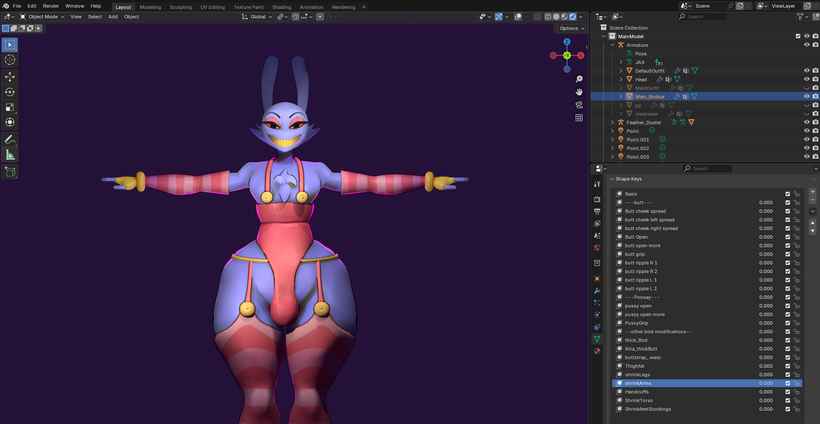This screenshot has width=820, height=424.
Task: Collapse the Shape Keys panel
Action: (x=612, y=179)
